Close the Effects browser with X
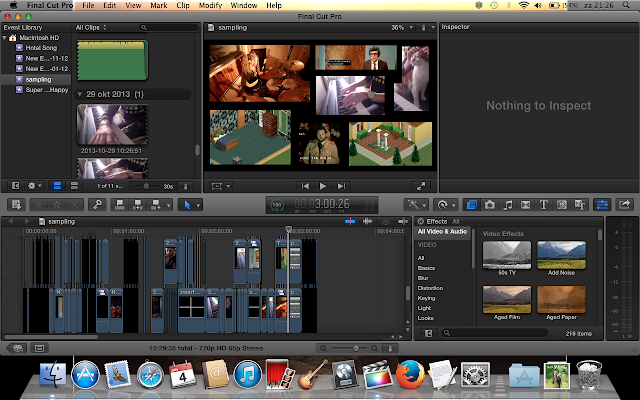Image resolution: width=640 pixels, height=400 pixels. coord(420,222)
